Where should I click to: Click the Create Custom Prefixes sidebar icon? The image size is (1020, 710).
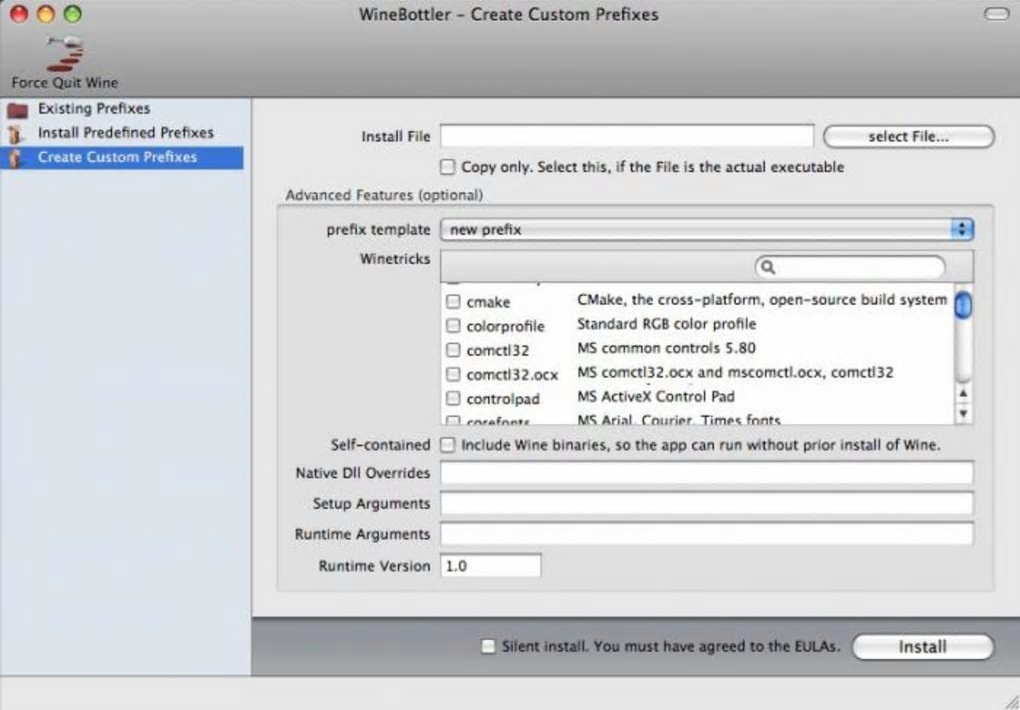16,158
